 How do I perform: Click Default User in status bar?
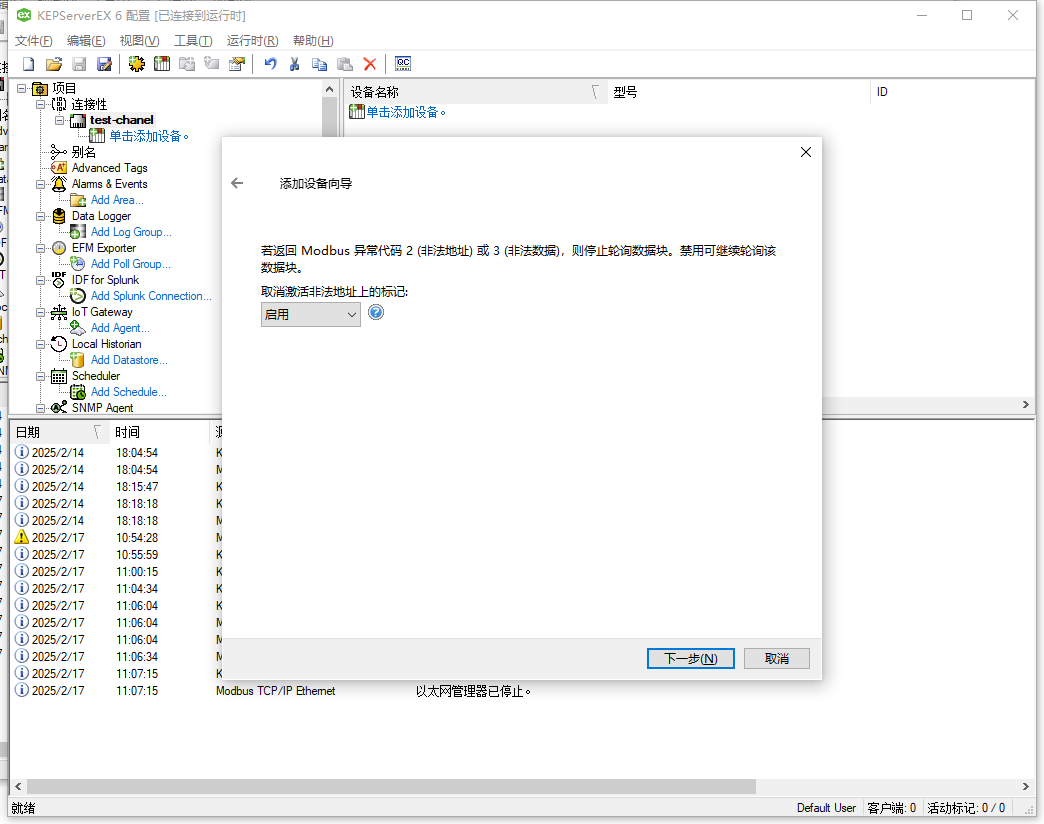(826, 807)
